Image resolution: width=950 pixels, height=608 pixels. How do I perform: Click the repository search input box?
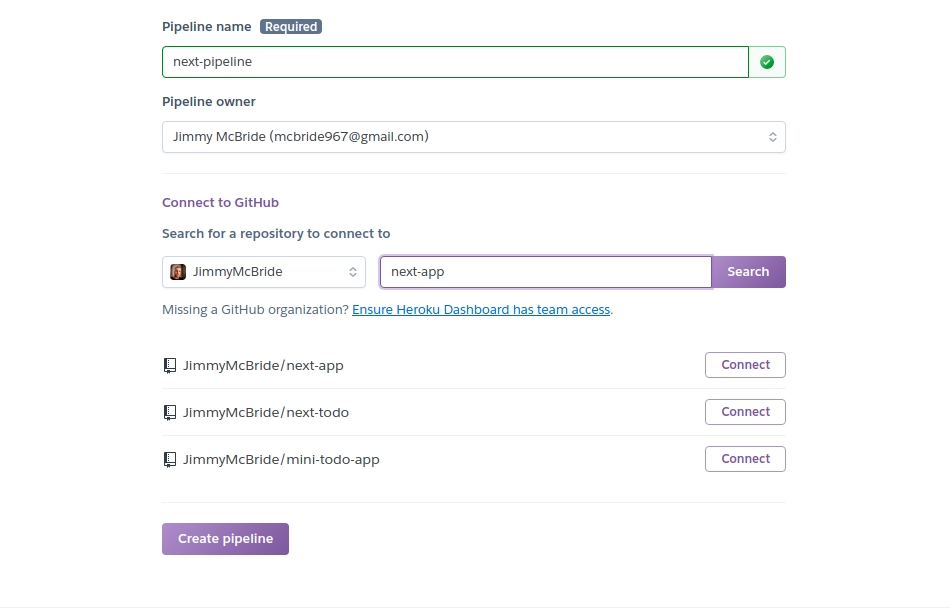pyautogui.click(x=545, y=272)
